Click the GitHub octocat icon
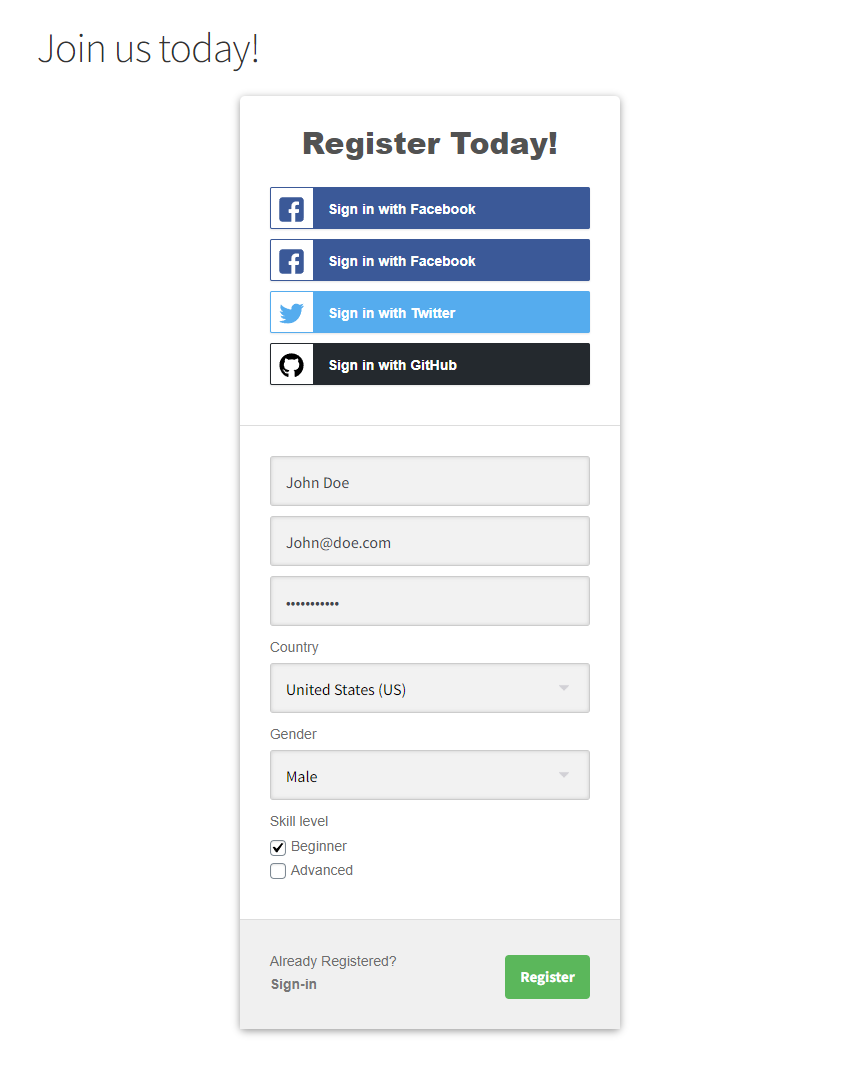This screenshot has width=846, height=1073. click(291, 365)
